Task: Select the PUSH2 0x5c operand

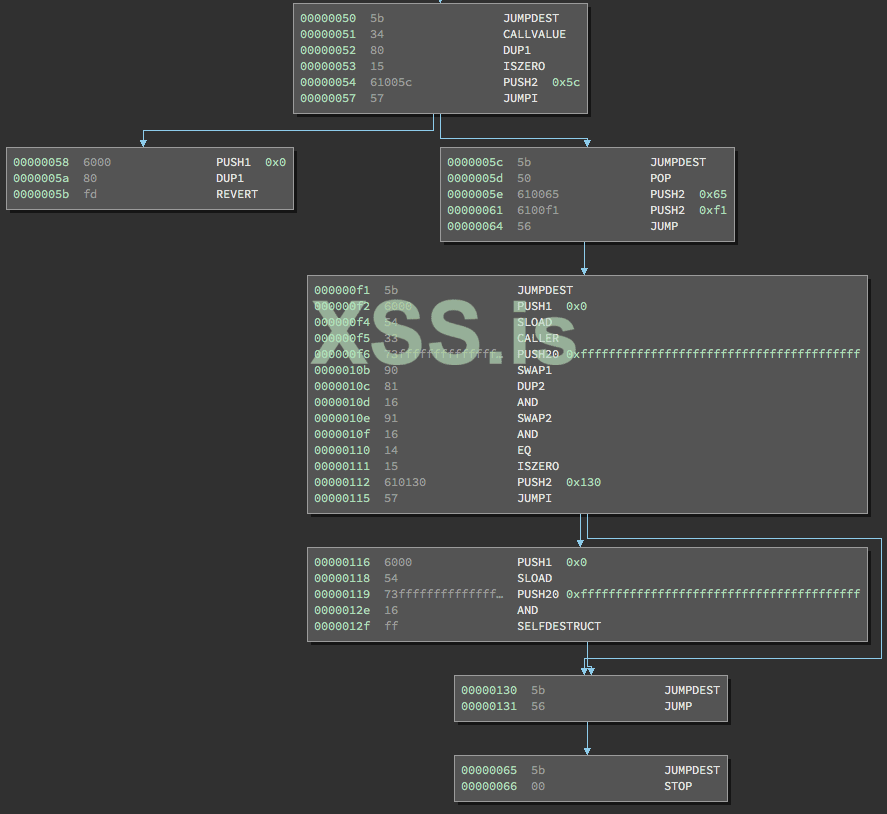Action: tap(566, 82)
